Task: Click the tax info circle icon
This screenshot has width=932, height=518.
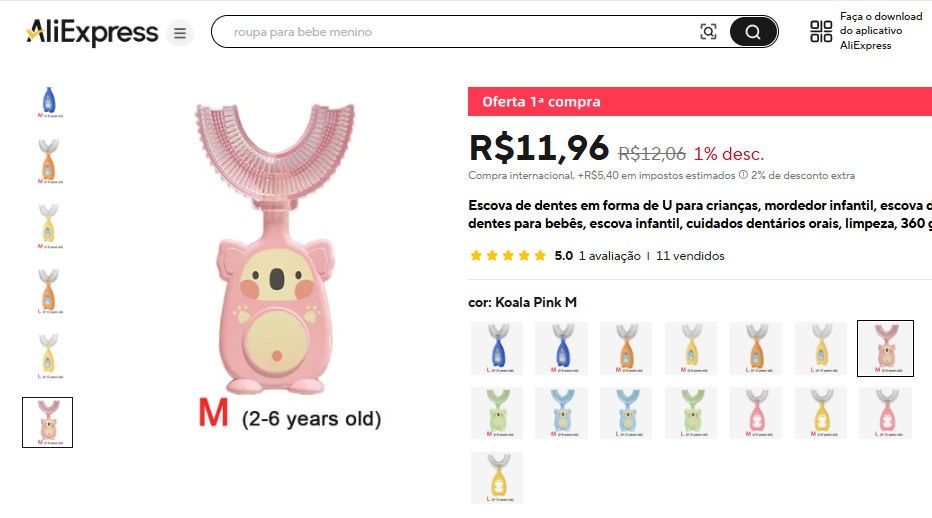Action: (x=743, y=176)
